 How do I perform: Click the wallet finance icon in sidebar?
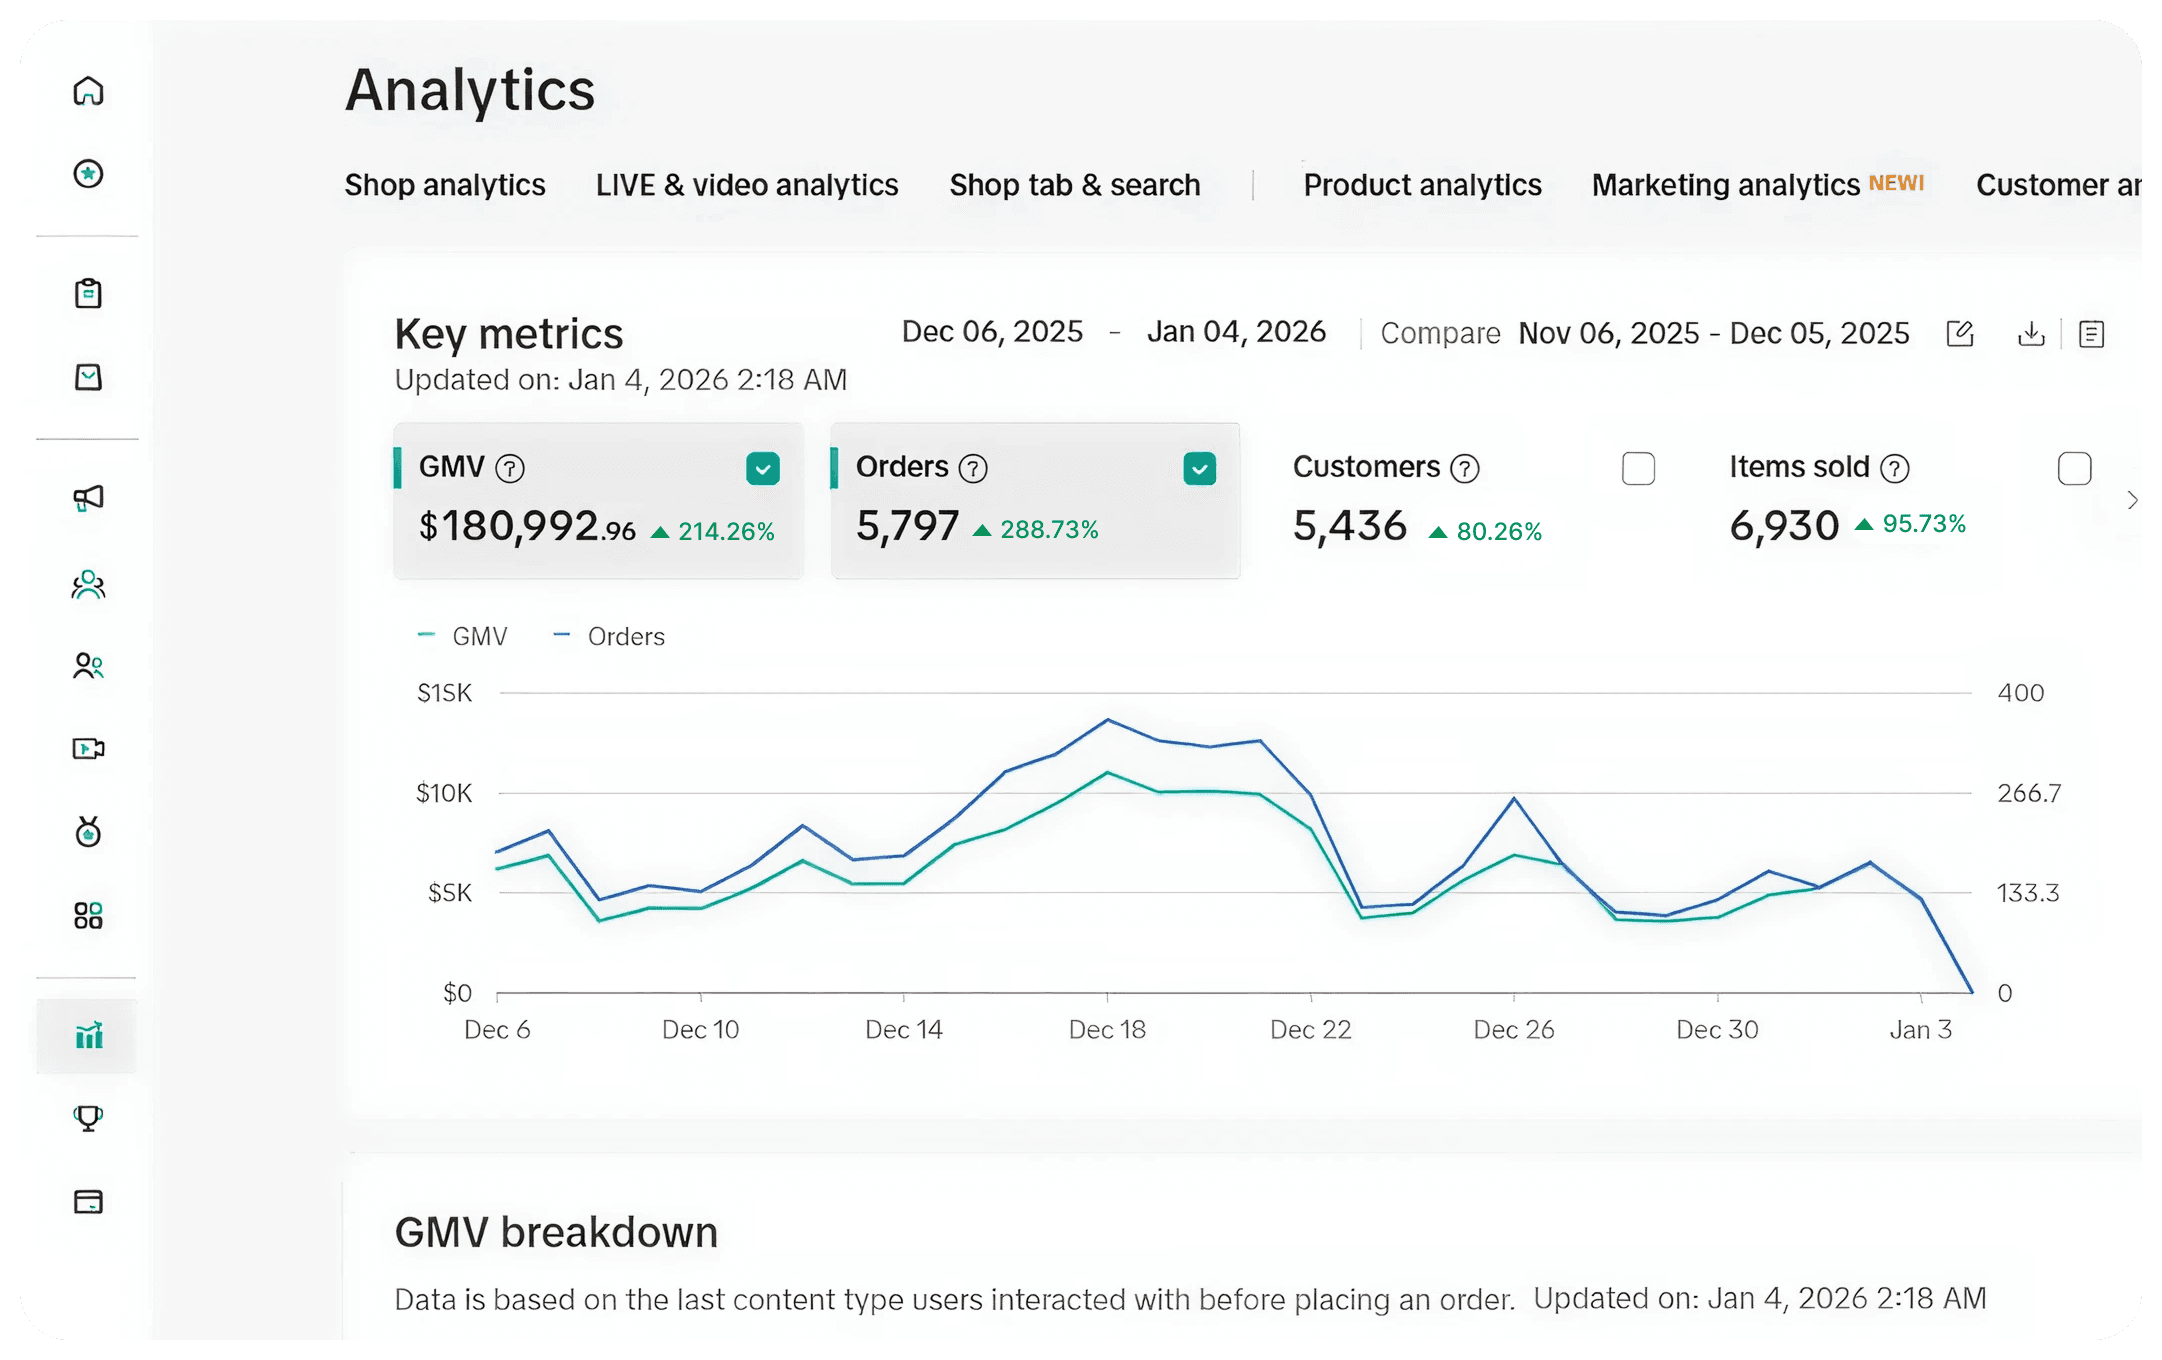(88, 1201)
